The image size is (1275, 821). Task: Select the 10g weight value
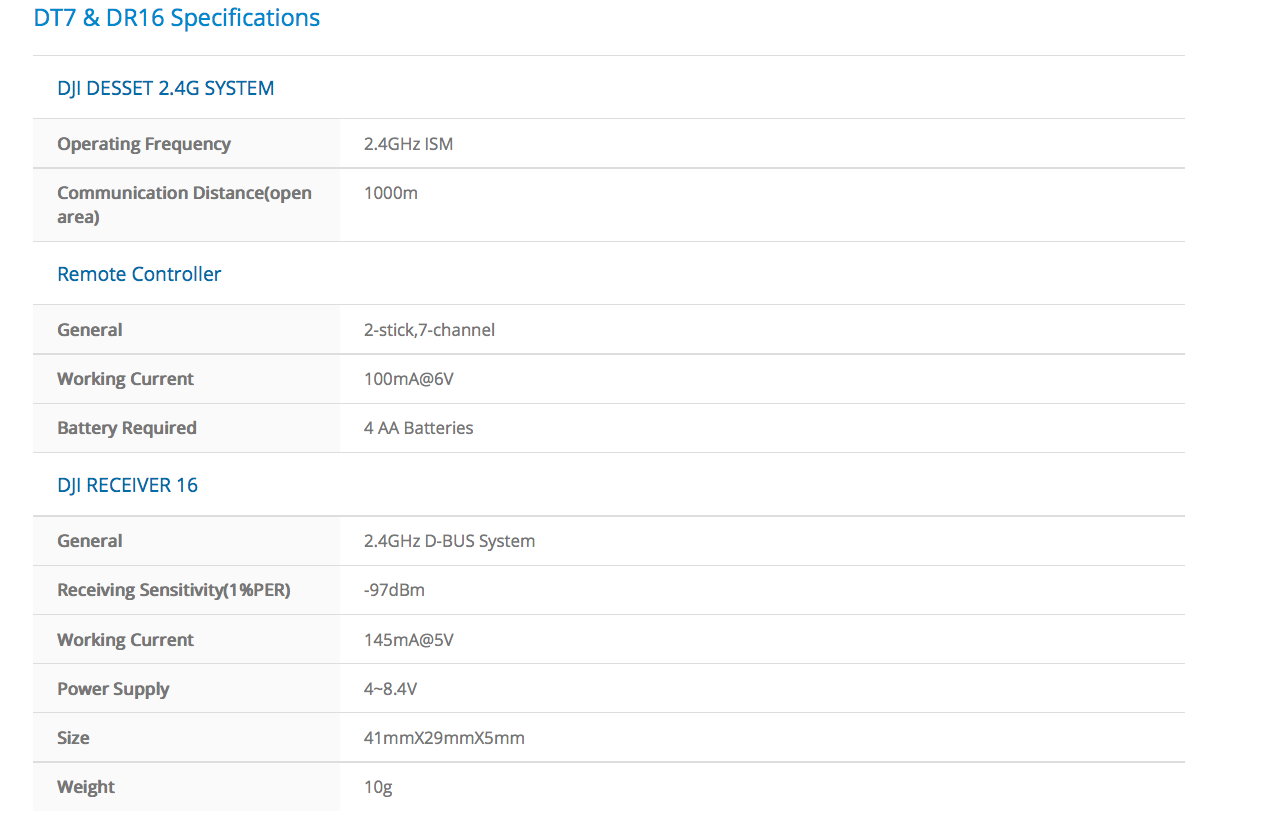(379, 787)
